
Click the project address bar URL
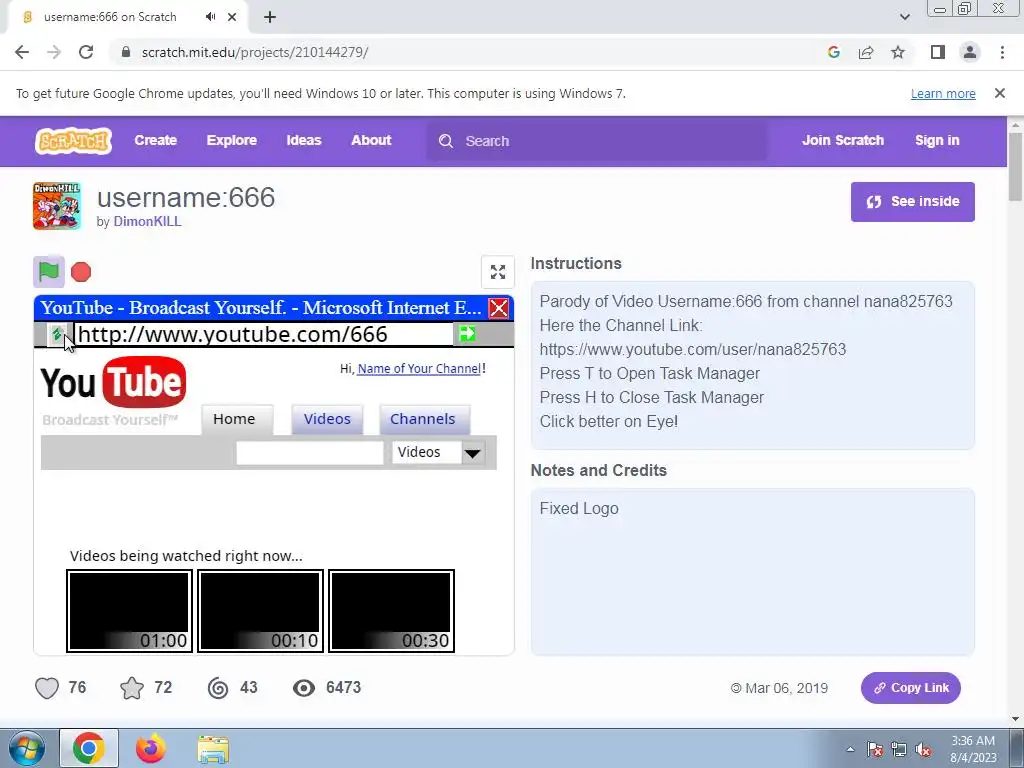coord(263,334)
